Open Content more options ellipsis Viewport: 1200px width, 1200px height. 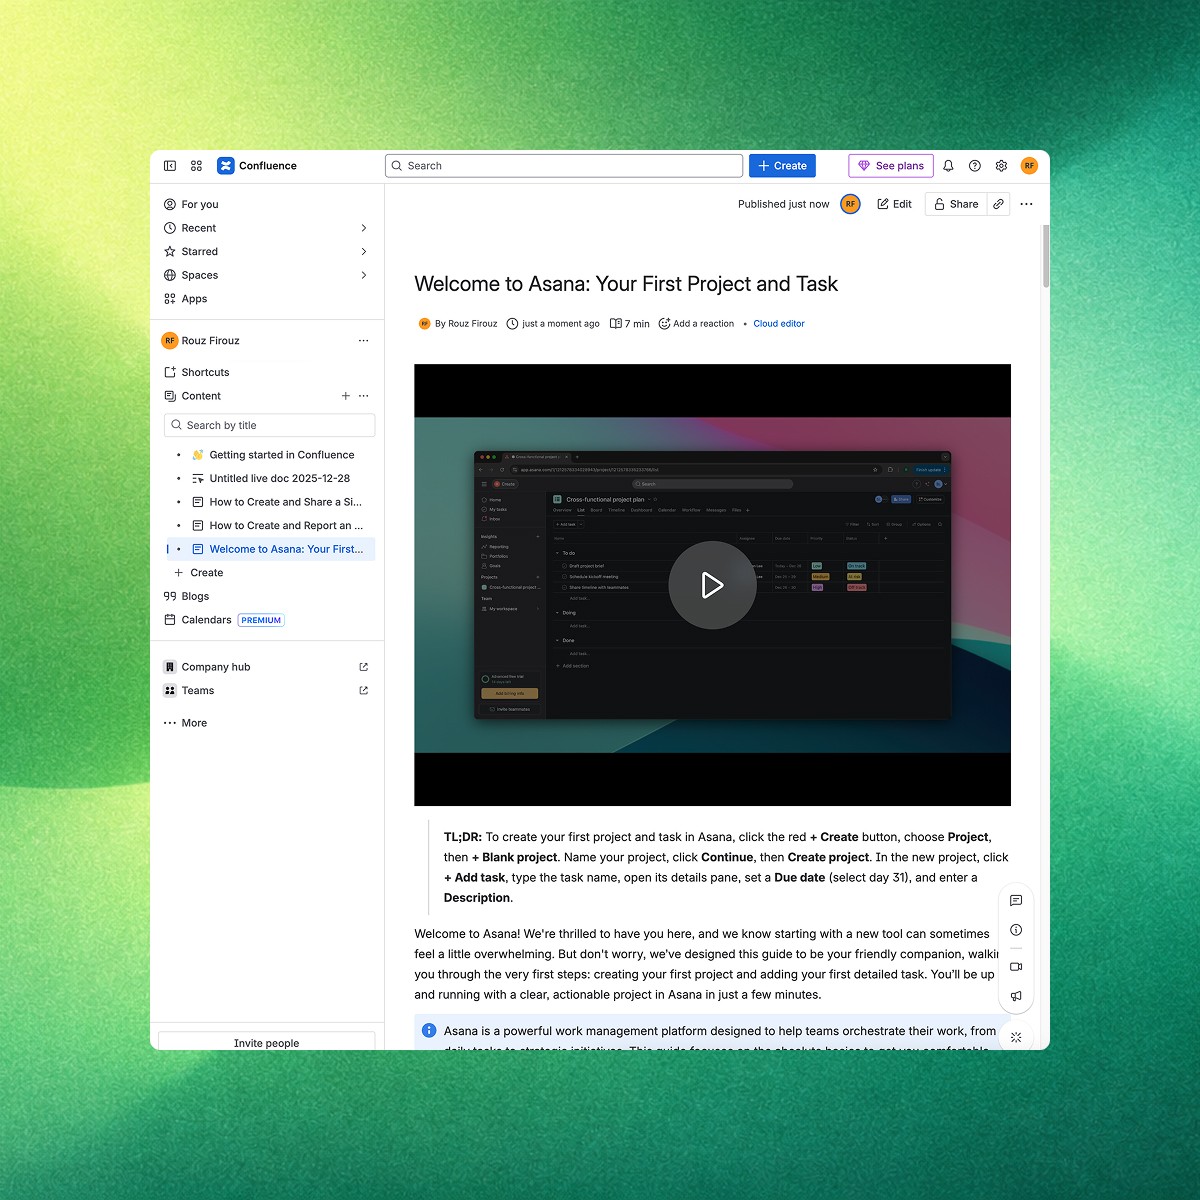tap(363, 396)
